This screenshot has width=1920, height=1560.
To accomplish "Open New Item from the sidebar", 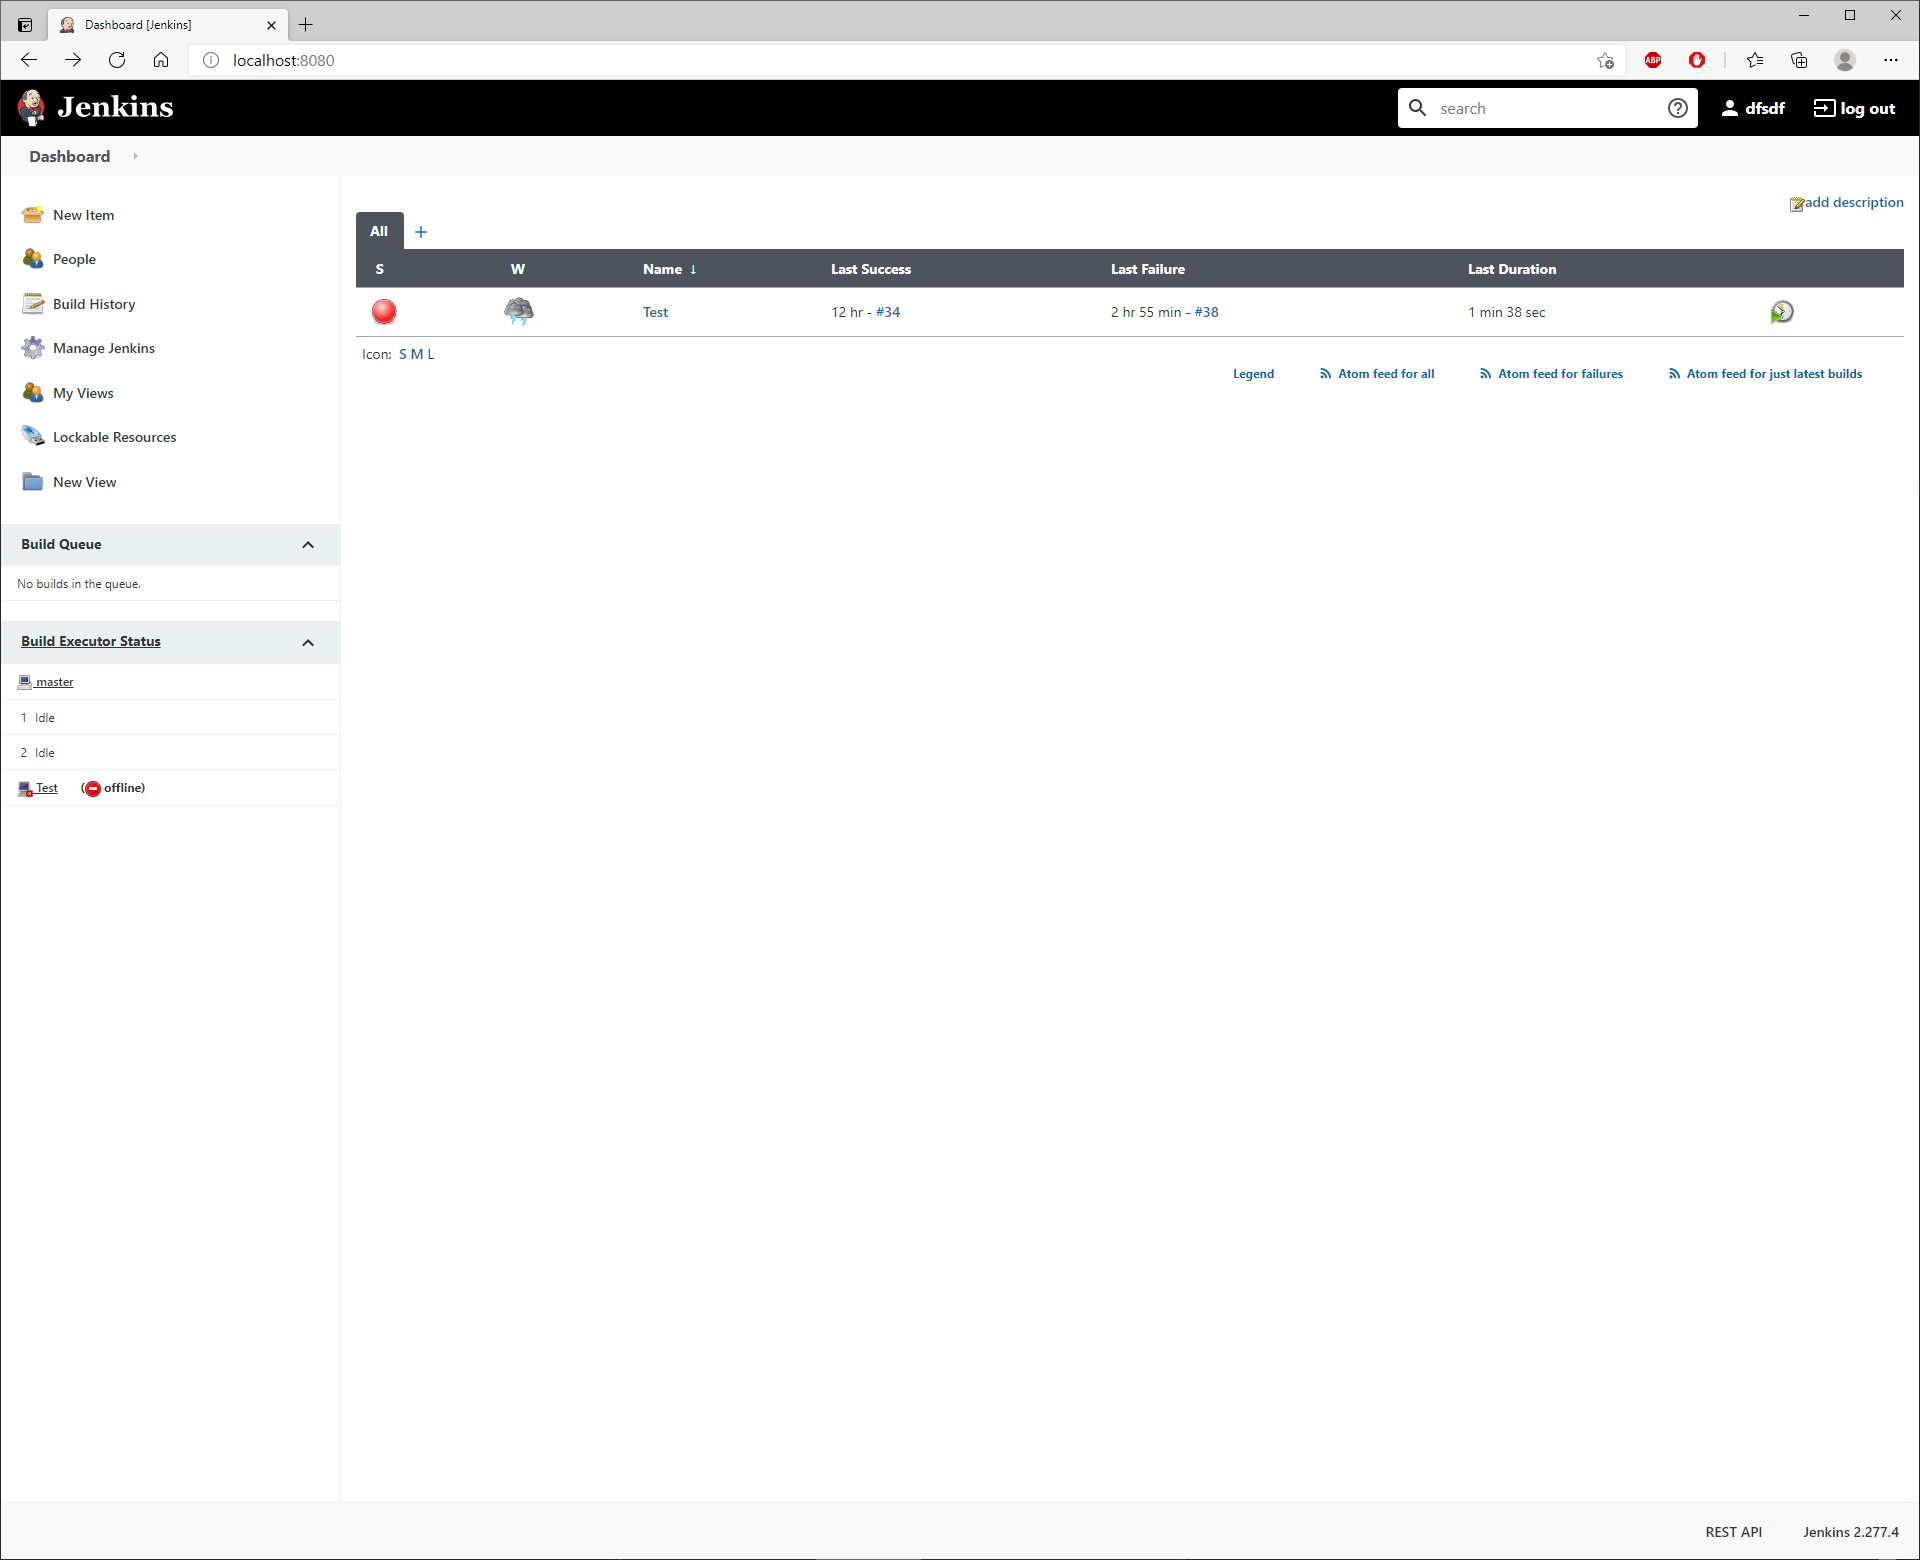I will [83, 215].
